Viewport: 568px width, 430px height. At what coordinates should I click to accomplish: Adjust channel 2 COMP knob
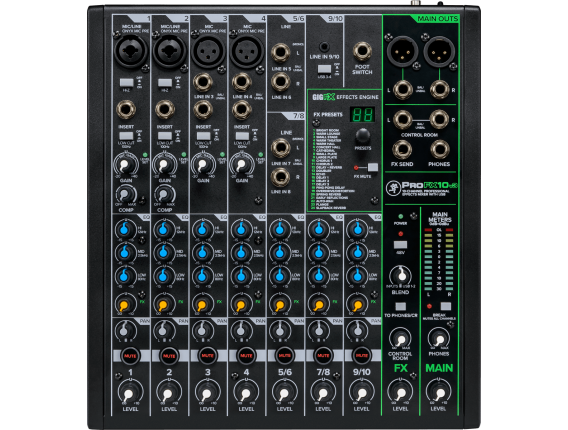164,195
